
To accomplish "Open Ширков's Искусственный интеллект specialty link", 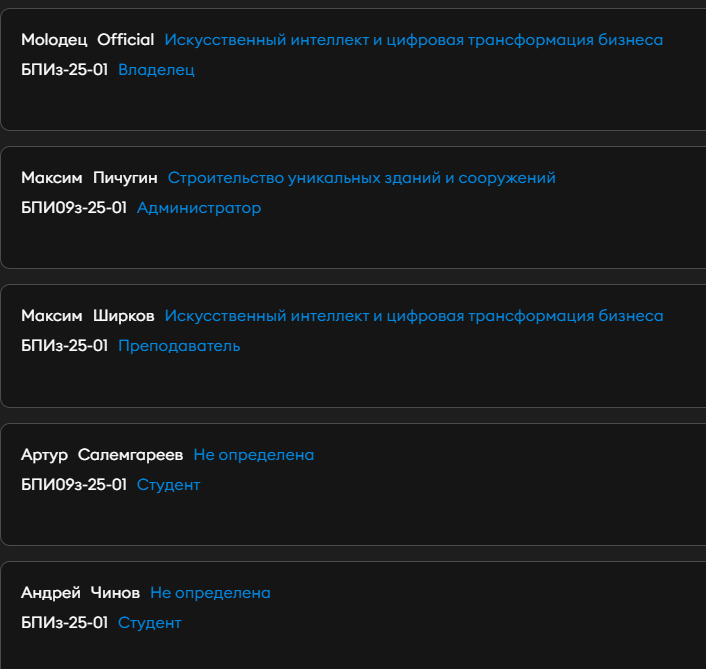I will (x=414, y=316).
